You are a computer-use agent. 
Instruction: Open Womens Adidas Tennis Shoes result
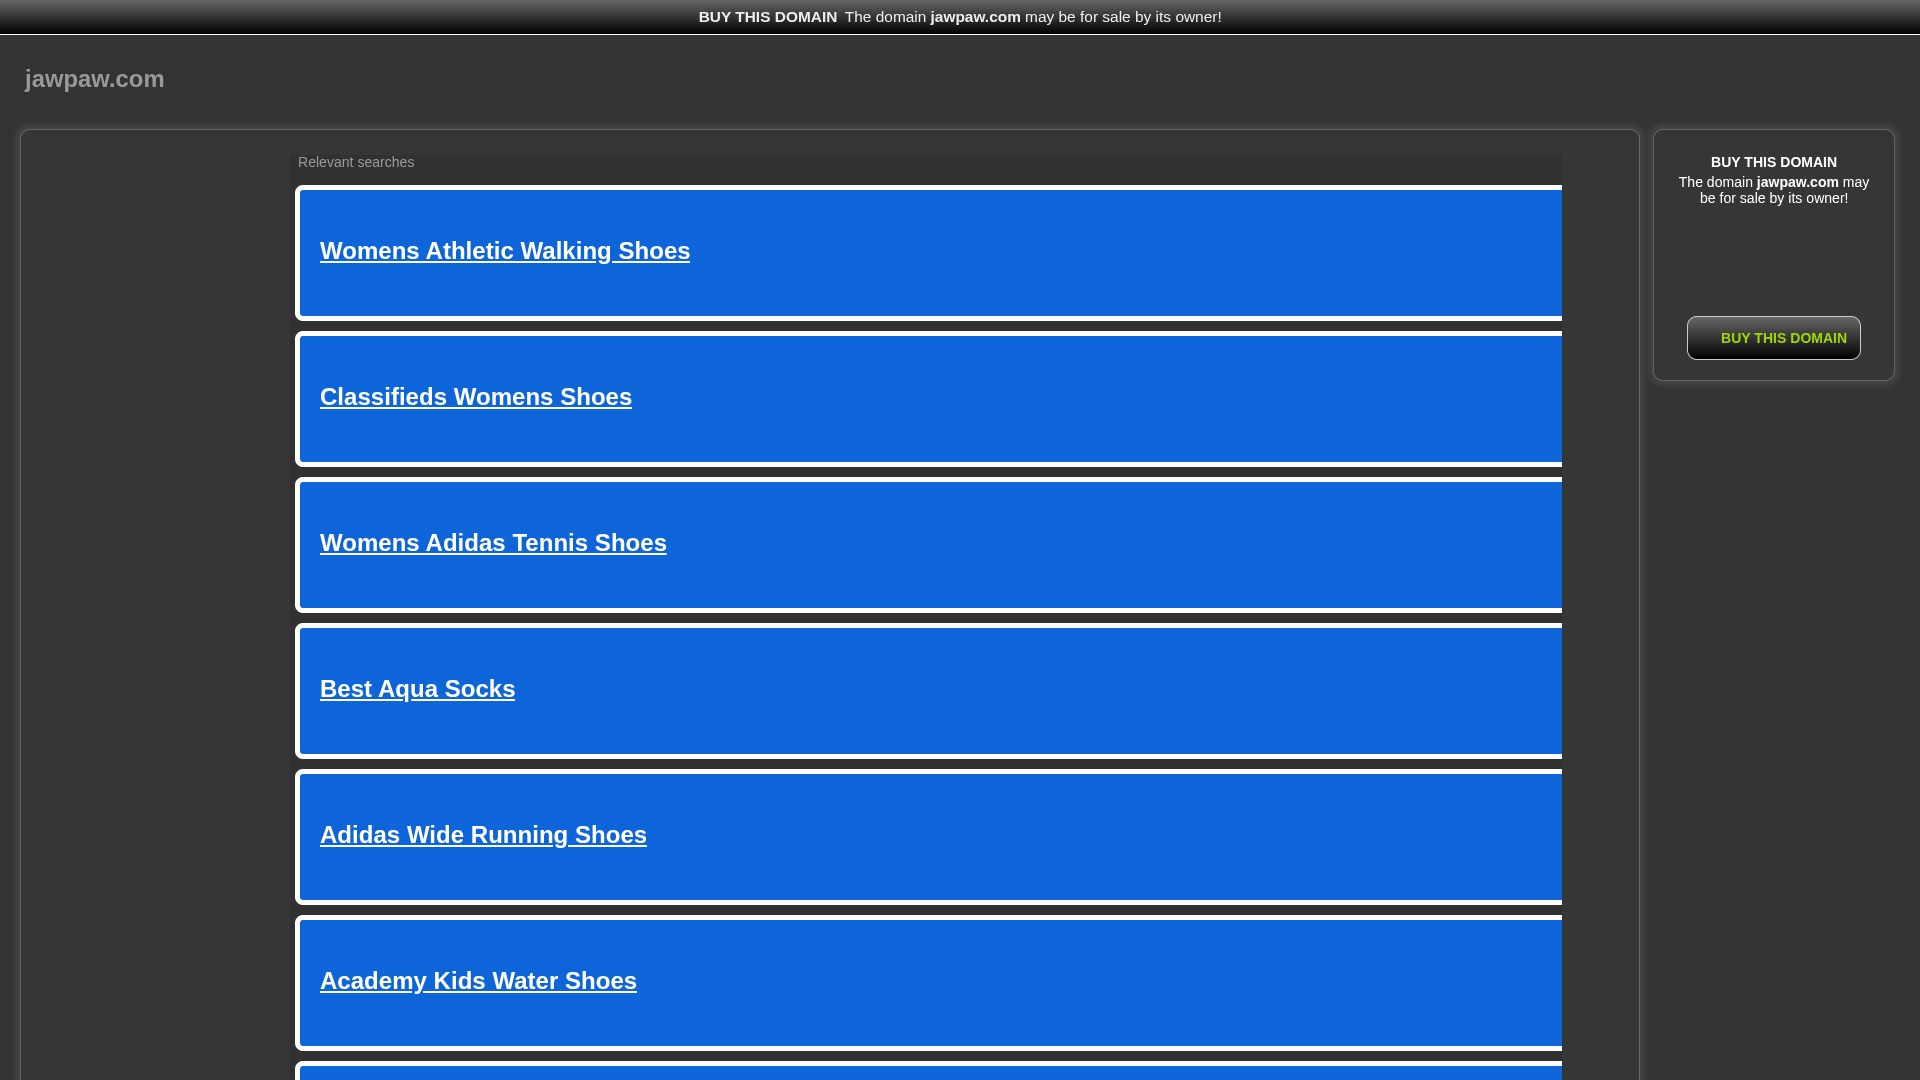(492, 543)
